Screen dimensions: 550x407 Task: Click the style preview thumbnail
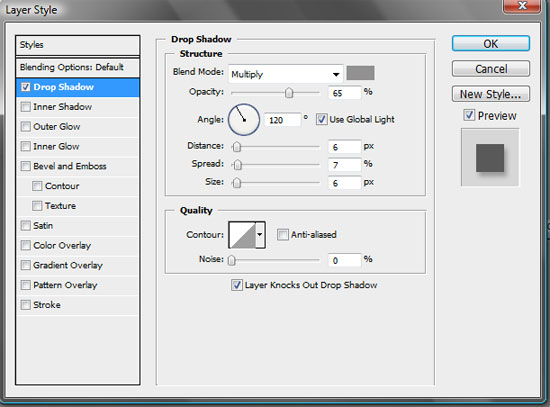pos(490,157)
